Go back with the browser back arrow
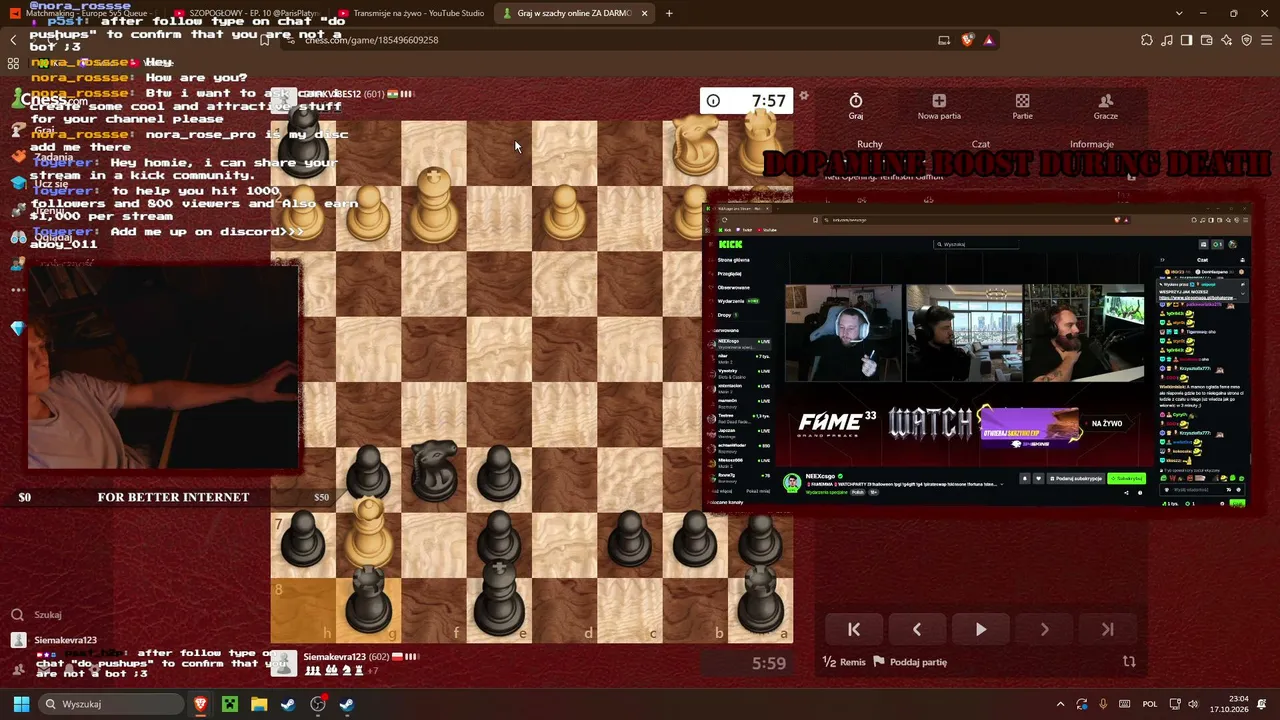The height and width of the screenshot is (720, 1280). coord(13,40)
